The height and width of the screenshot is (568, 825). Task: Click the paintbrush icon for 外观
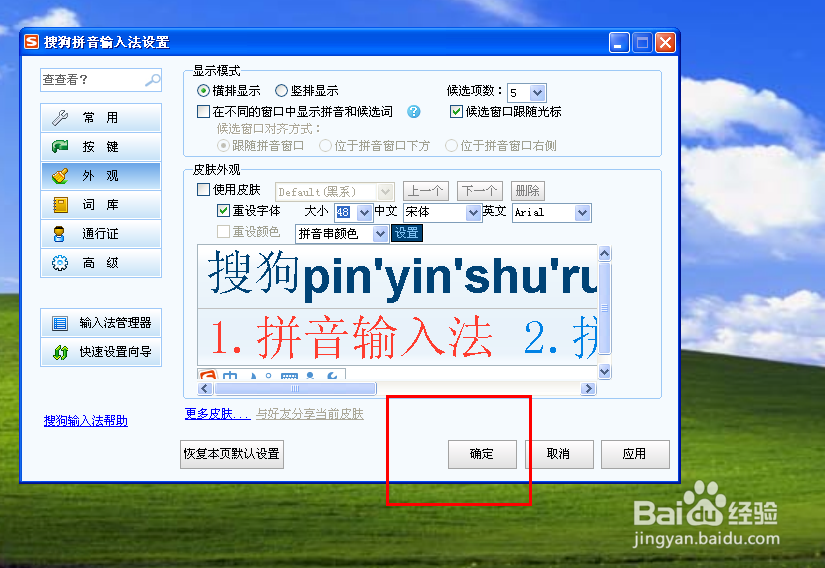click(60, 176)
